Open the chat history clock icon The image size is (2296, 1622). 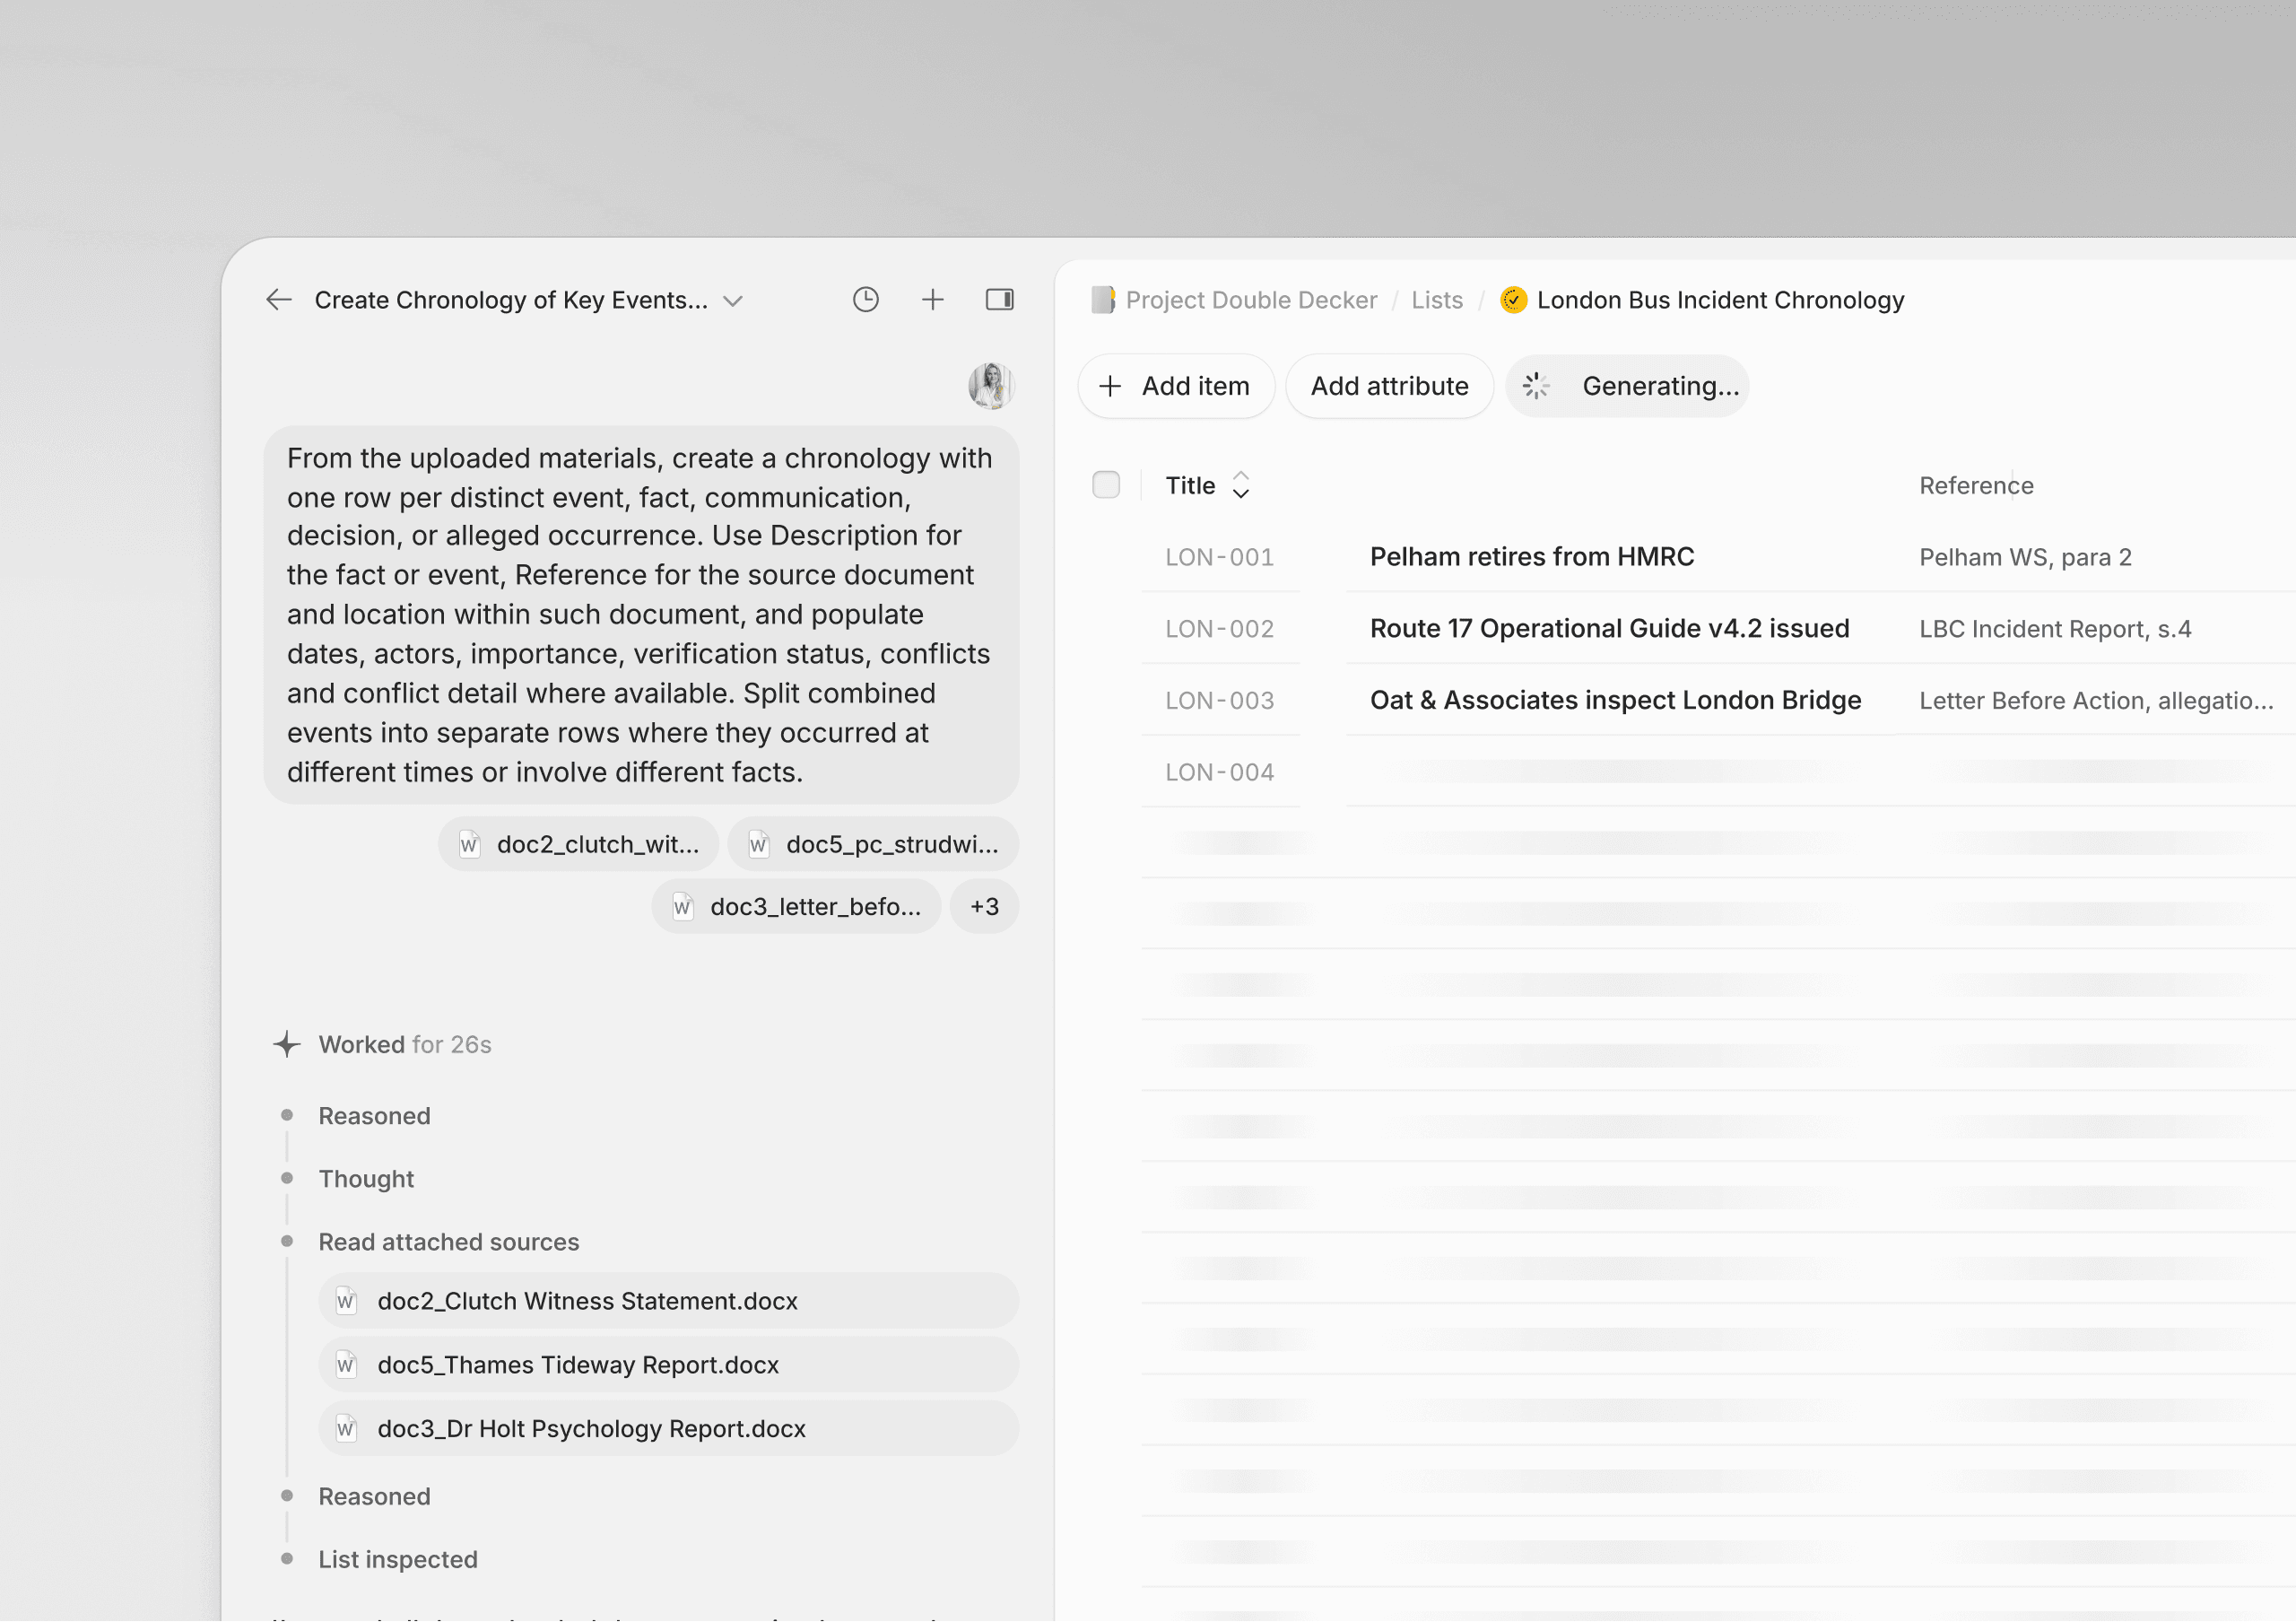pyautogui.click(x=865, y=300)
